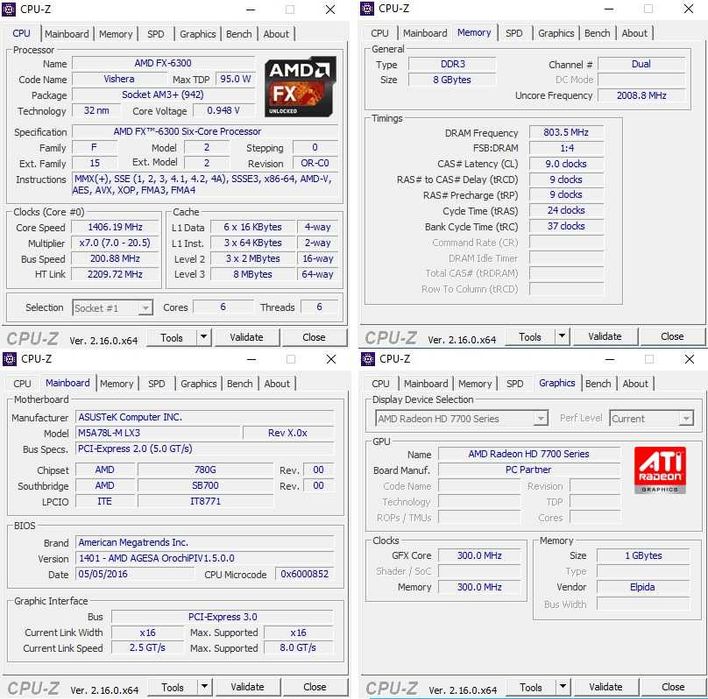Click CPU-Z app icon in Memory window titlebar
Screen dimensions: 708x699
[367, 8]
